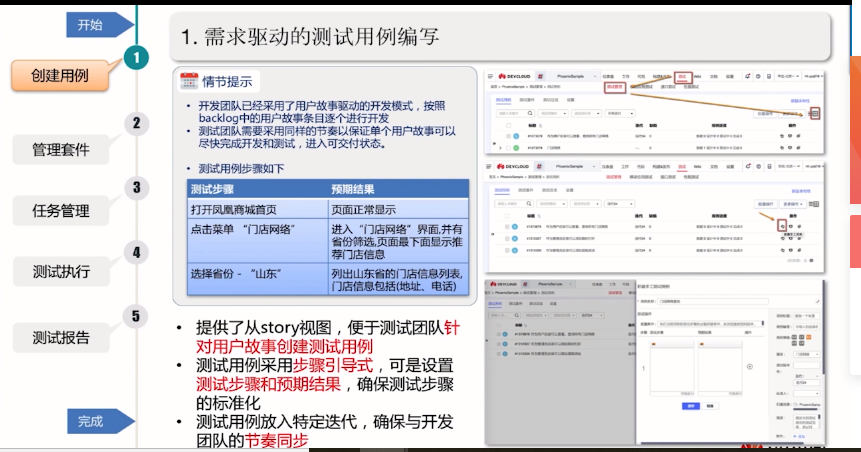Viewport: 861px width, 452px height.
Task: Open user account dropdown in top screenshot
Action: coord(813,76)
